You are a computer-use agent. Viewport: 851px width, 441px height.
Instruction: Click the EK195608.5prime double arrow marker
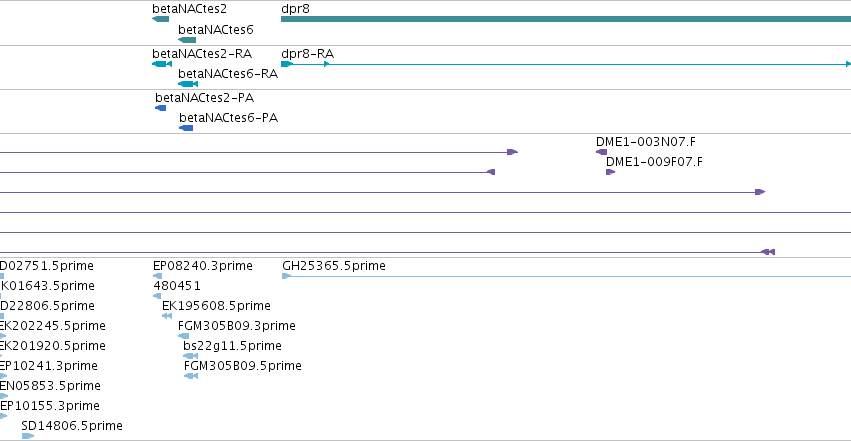[x=167, y=316]
